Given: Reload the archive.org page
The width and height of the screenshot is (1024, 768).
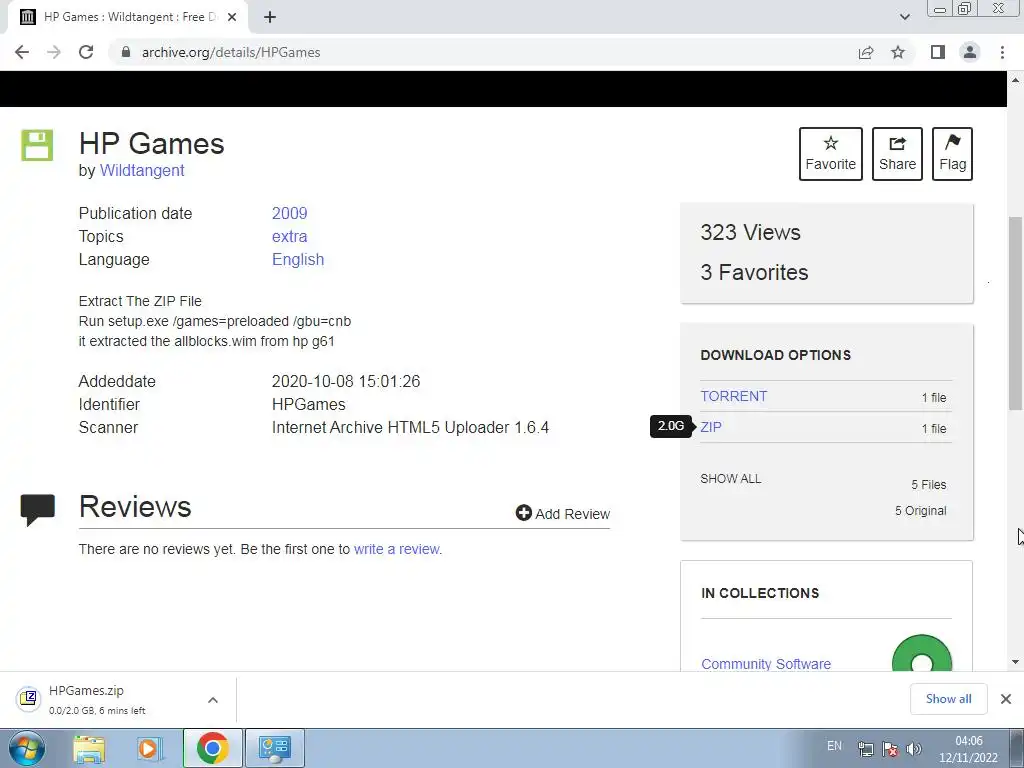Looking at the screenshot, I should coord(86,52).
